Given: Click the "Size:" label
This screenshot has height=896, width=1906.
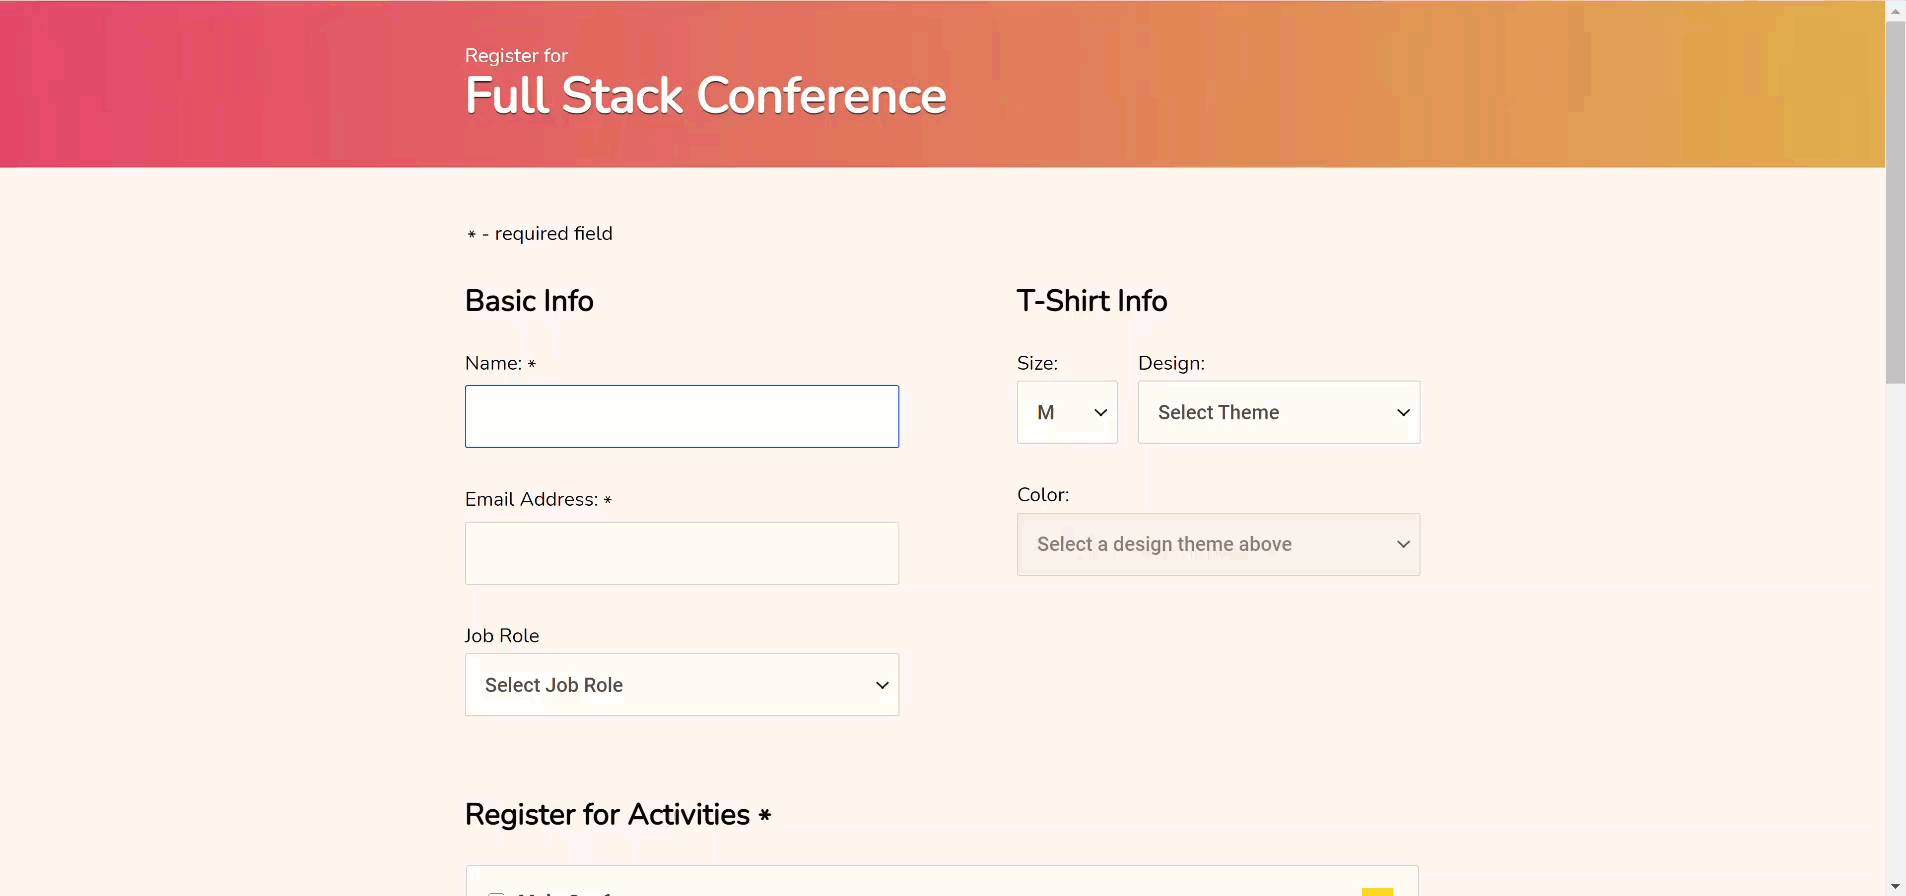Looking at the screenshot, I should pyautogui.click(x=1037, y=363).
